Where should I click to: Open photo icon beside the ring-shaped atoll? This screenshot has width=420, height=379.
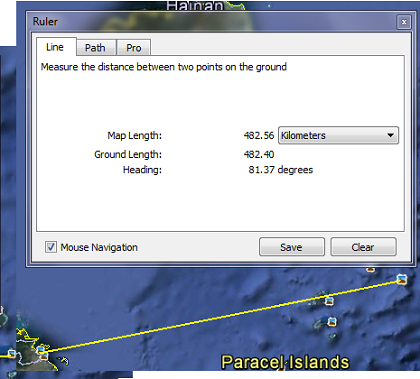pyautogui.click(x=332, y=322)
